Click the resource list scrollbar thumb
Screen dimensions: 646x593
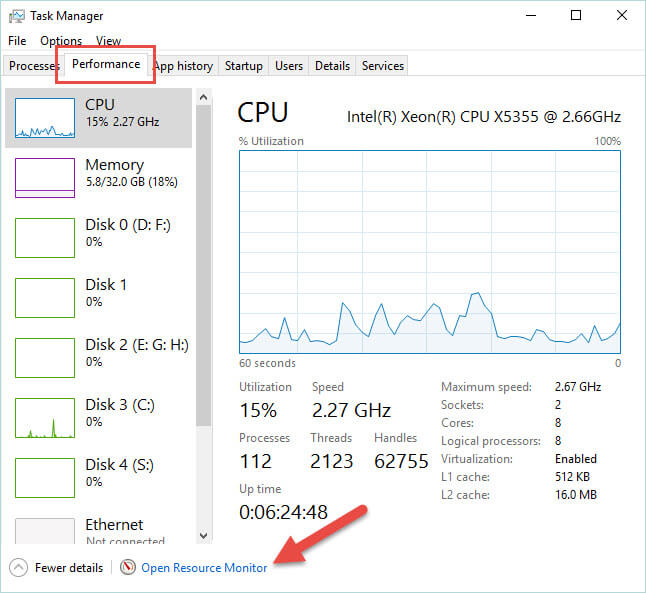(x=203, y=266)
